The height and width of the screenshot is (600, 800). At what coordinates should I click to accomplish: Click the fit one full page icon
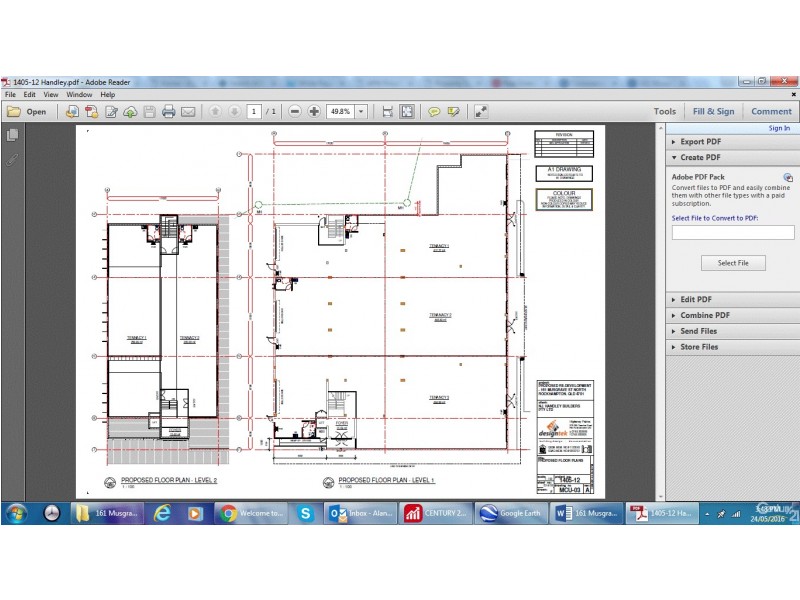pyautogui.click(x=407, y=112)
